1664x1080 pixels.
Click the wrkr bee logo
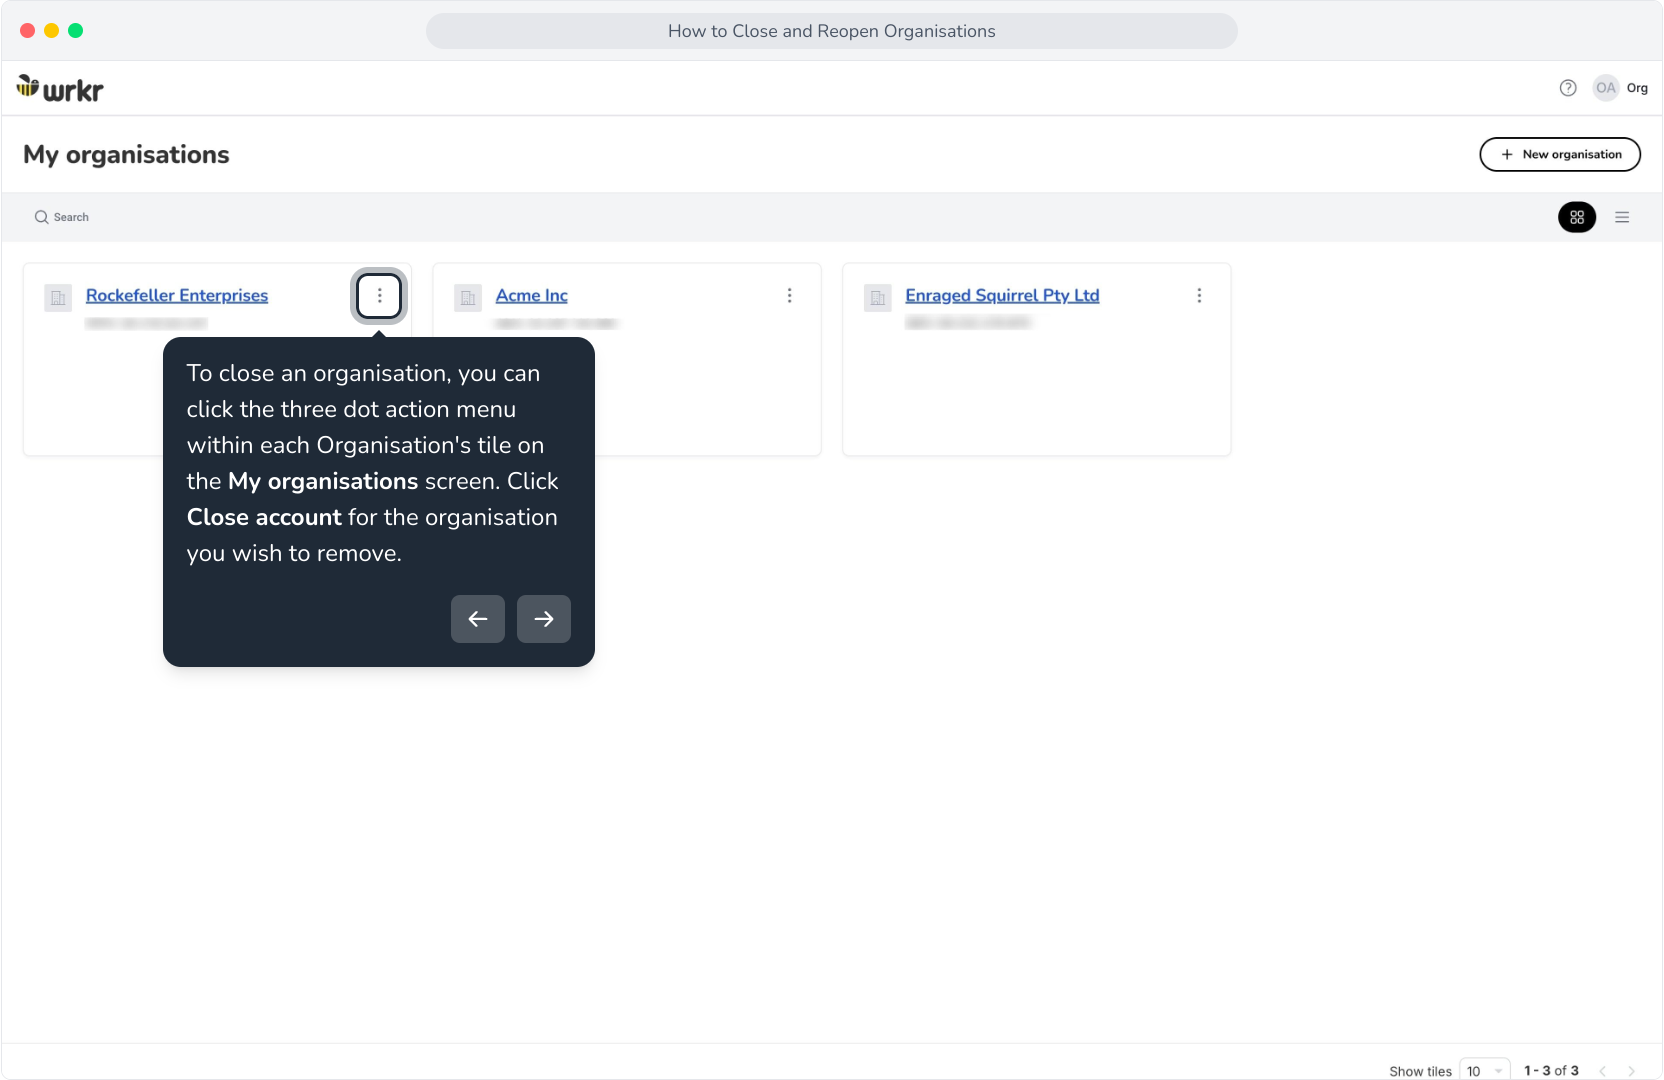coord(60,89)
